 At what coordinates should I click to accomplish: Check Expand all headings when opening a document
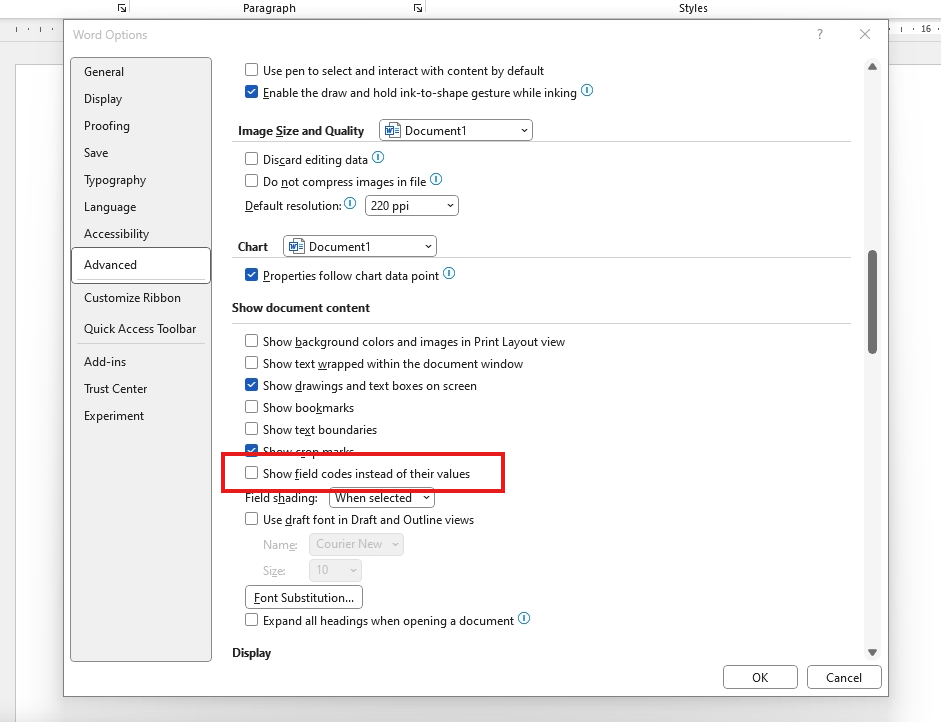tap(251, 620)
